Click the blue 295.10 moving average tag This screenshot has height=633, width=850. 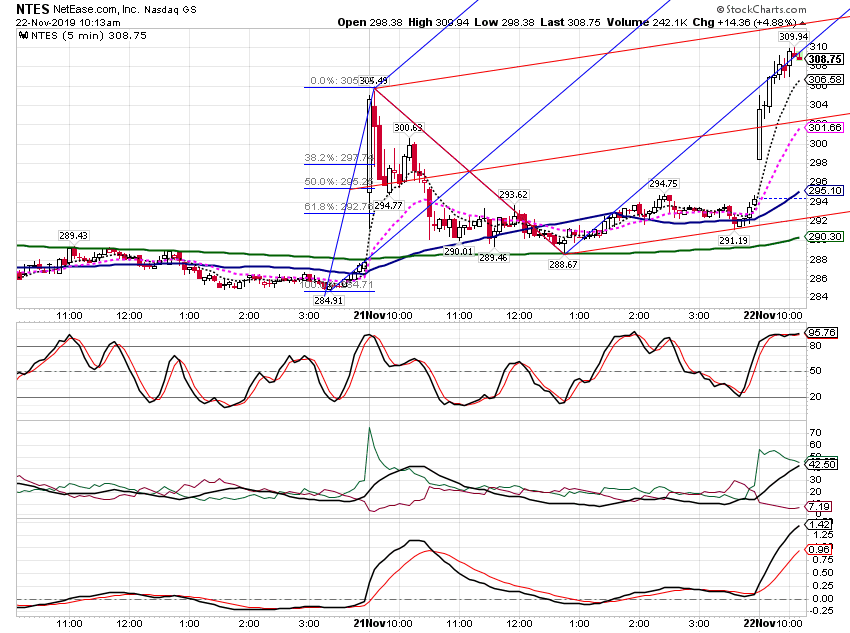[x=825, y=191]
